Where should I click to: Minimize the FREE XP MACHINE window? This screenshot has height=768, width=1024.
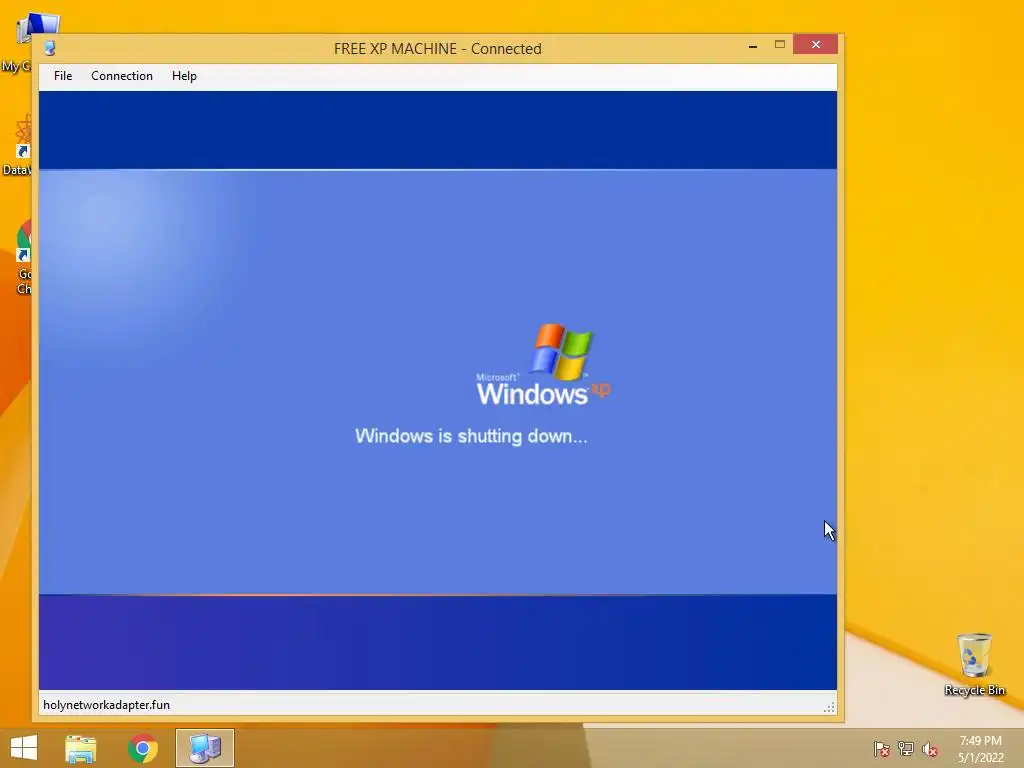coord(753,45)
